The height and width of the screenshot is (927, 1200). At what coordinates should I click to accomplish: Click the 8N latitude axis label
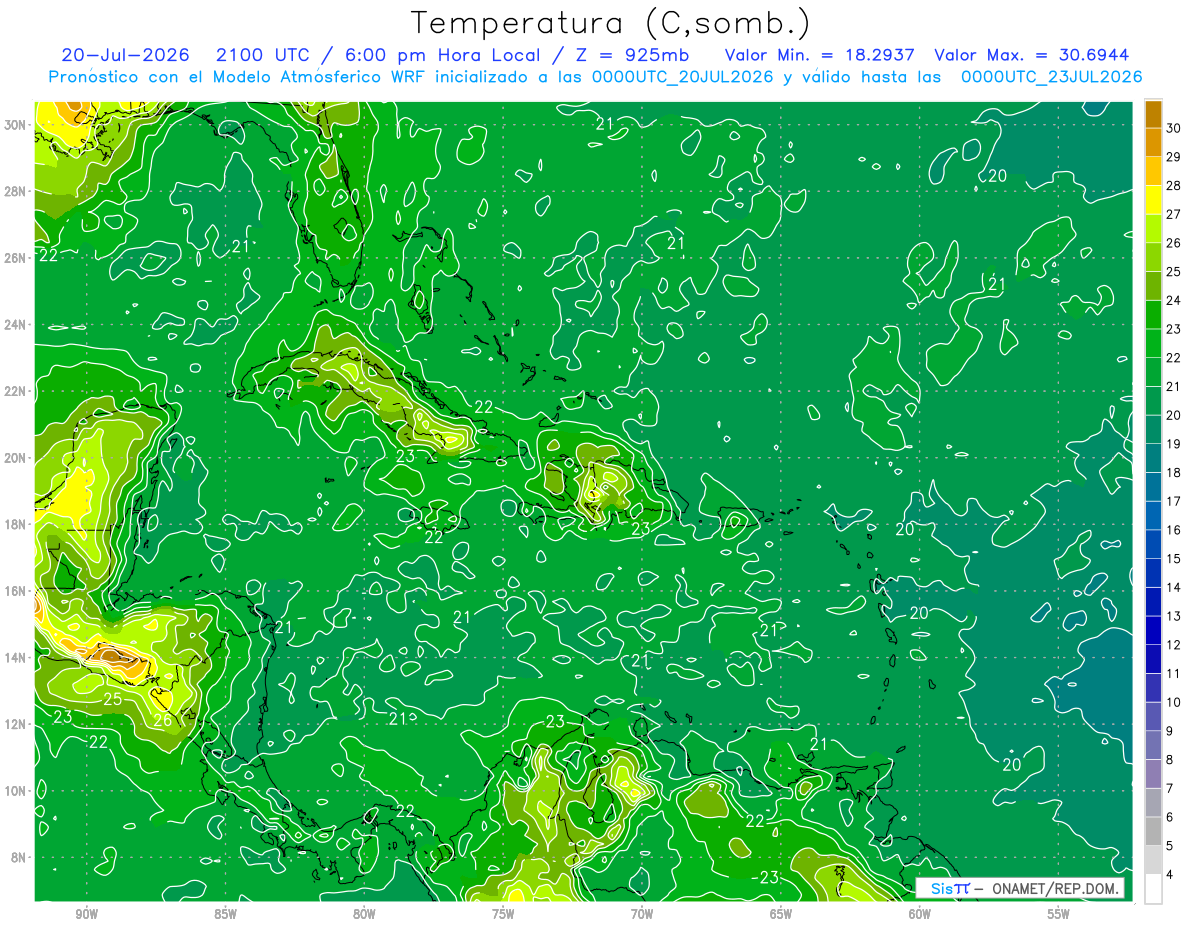tap(18, 857)
